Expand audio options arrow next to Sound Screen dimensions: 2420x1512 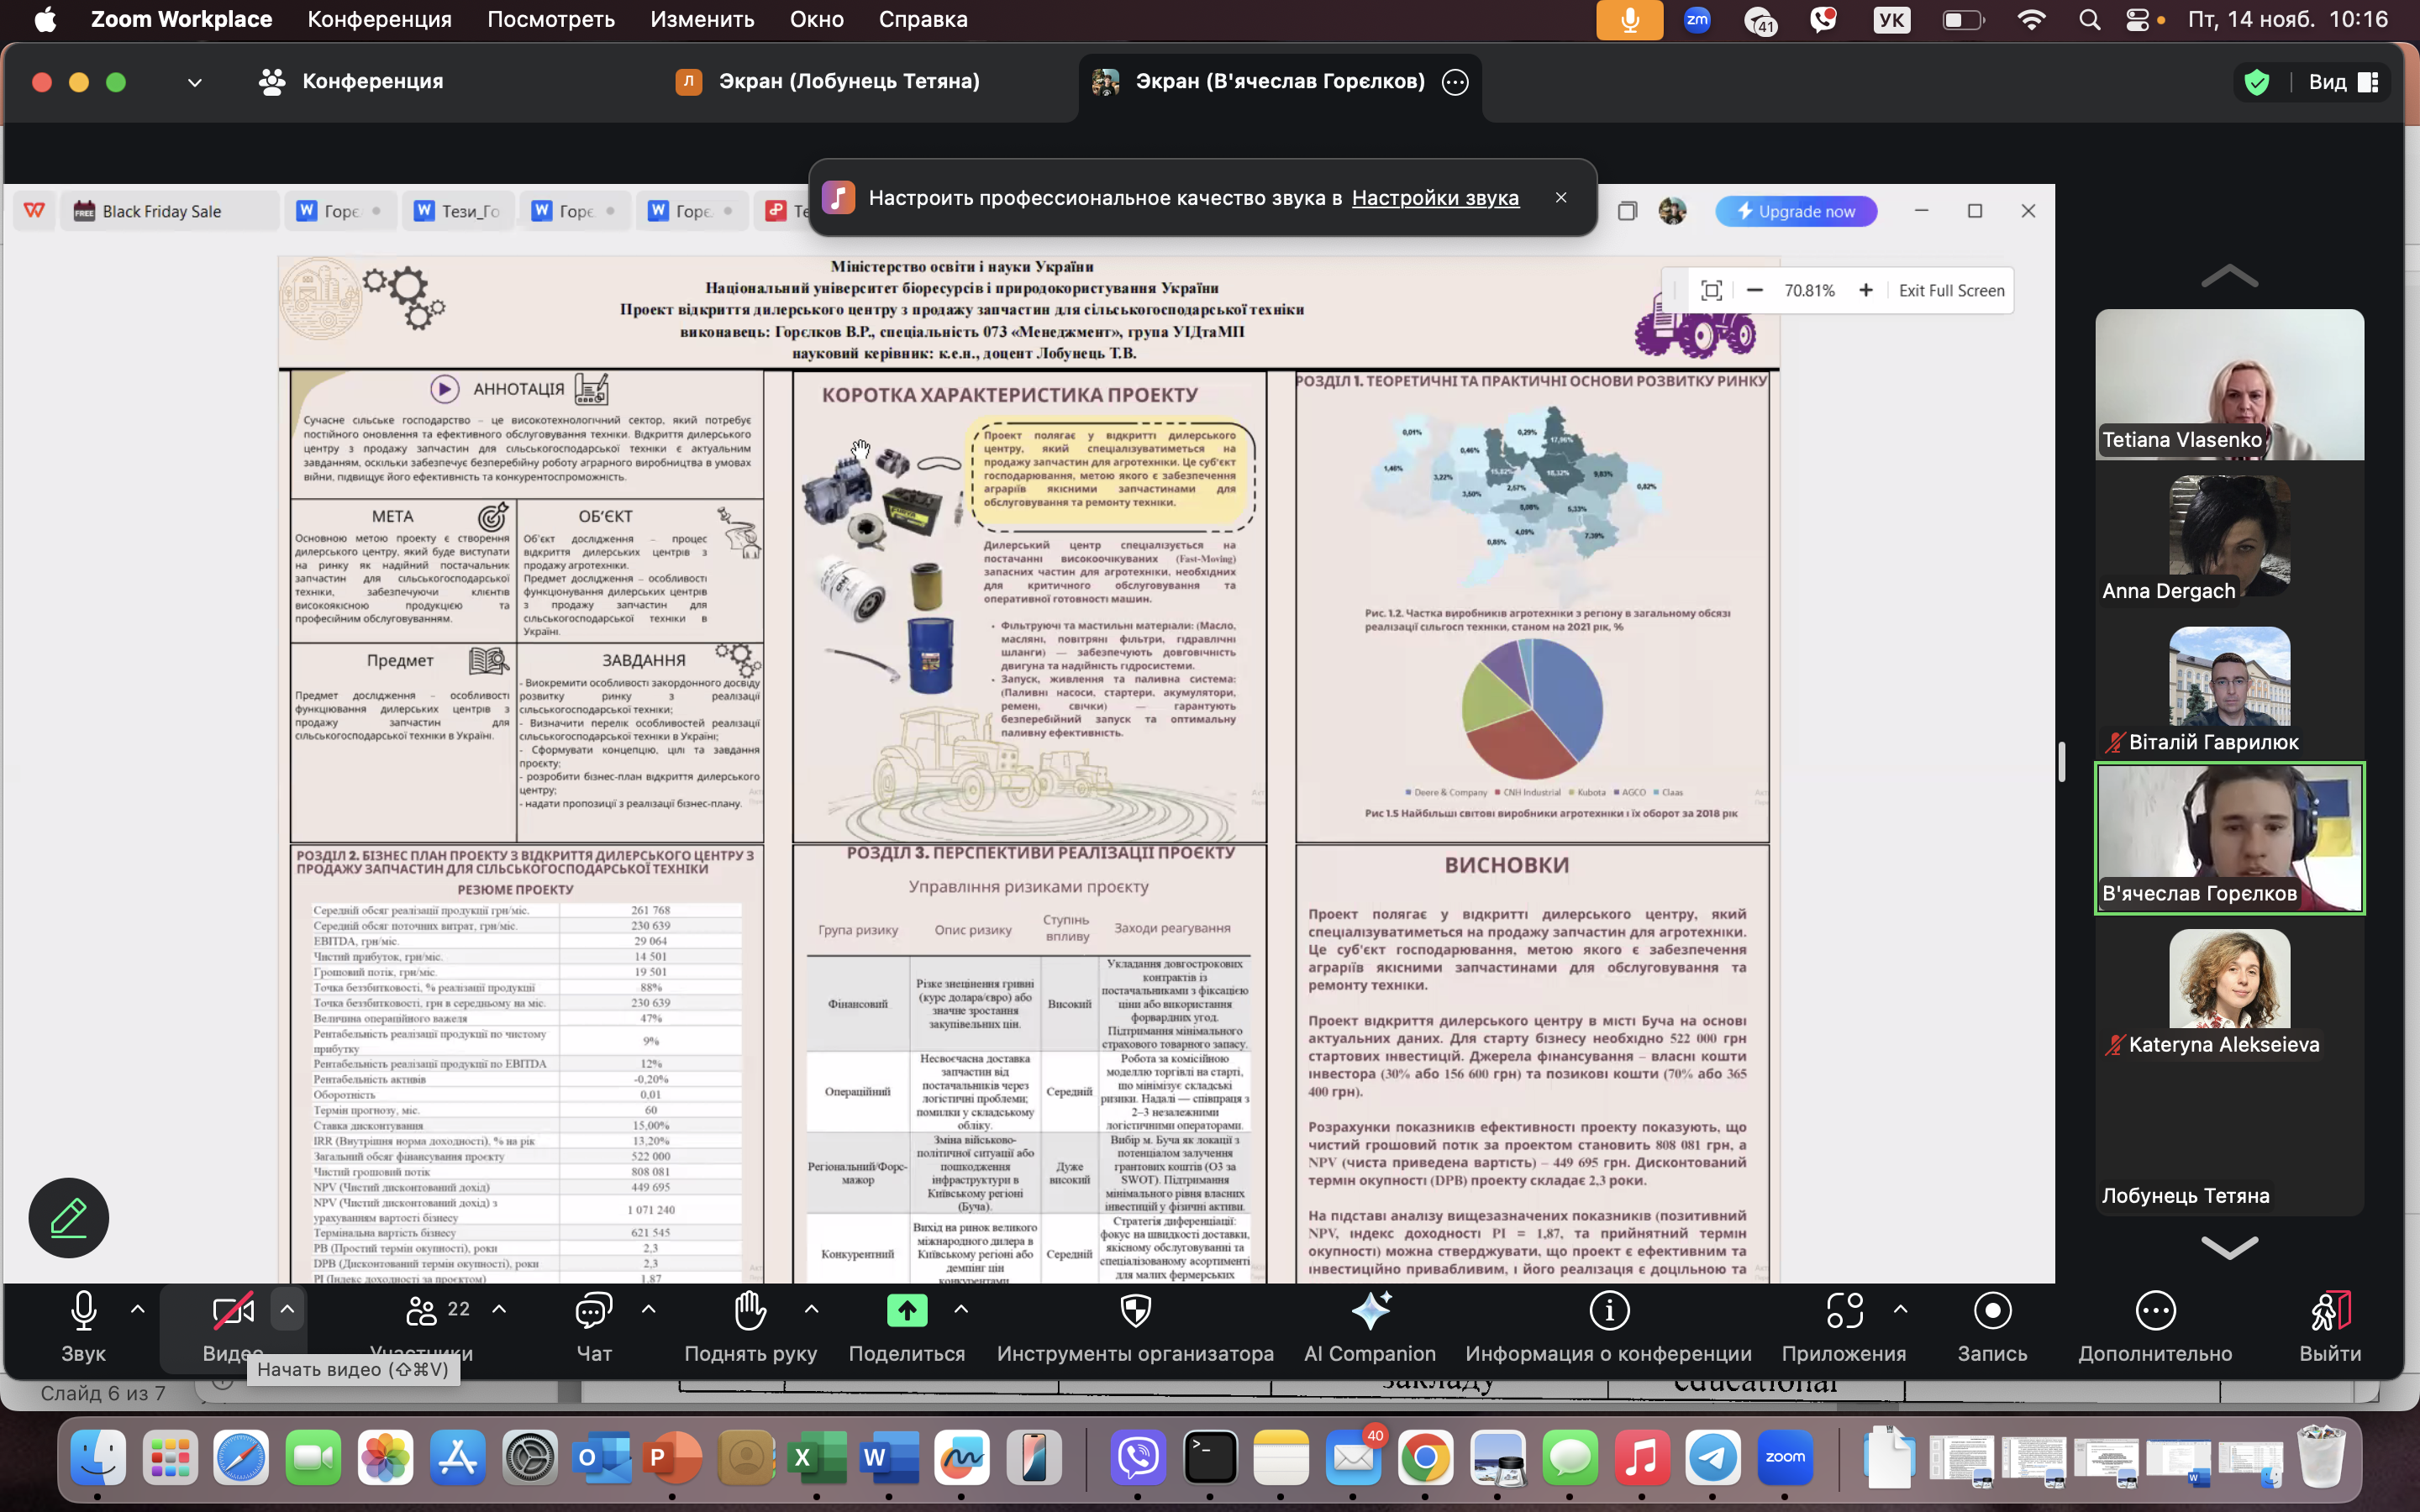tap(138, 1309)
